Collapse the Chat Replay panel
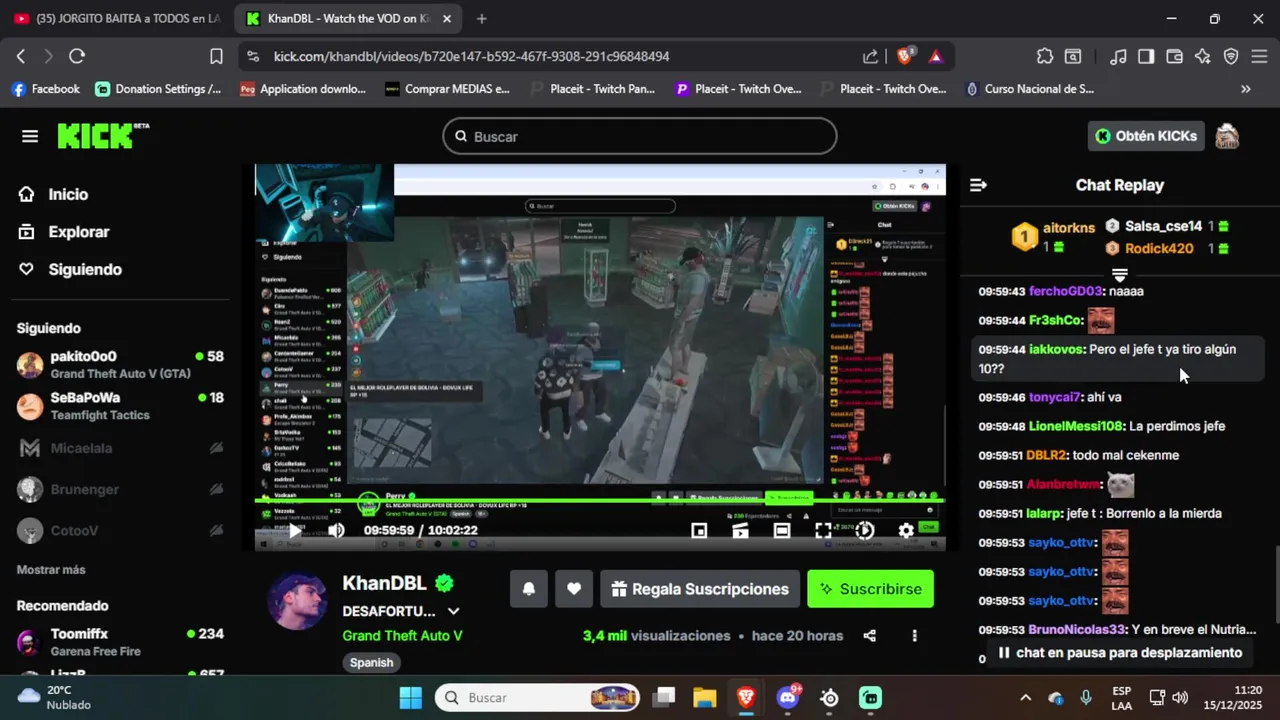Image resolution: width=1280 pixels, height=720 pixels. point(978,185)
